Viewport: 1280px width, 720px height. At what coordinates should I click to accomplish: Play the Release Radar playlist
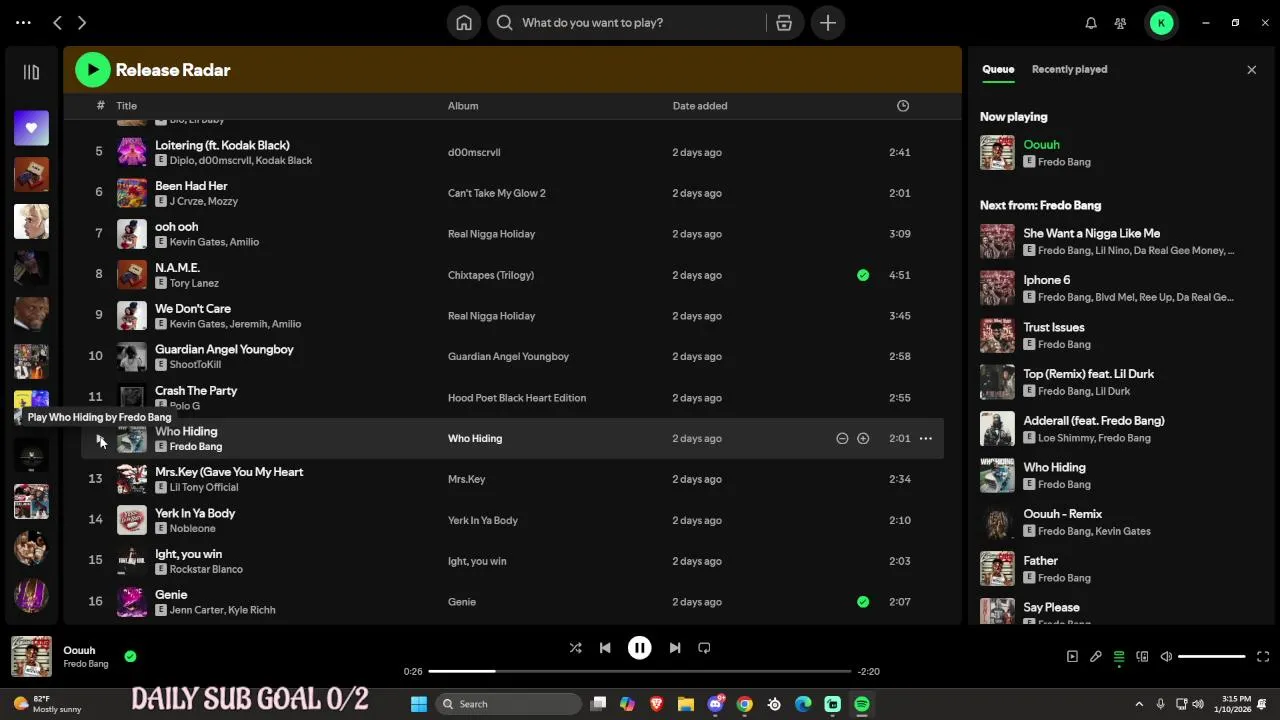(92, 69)
